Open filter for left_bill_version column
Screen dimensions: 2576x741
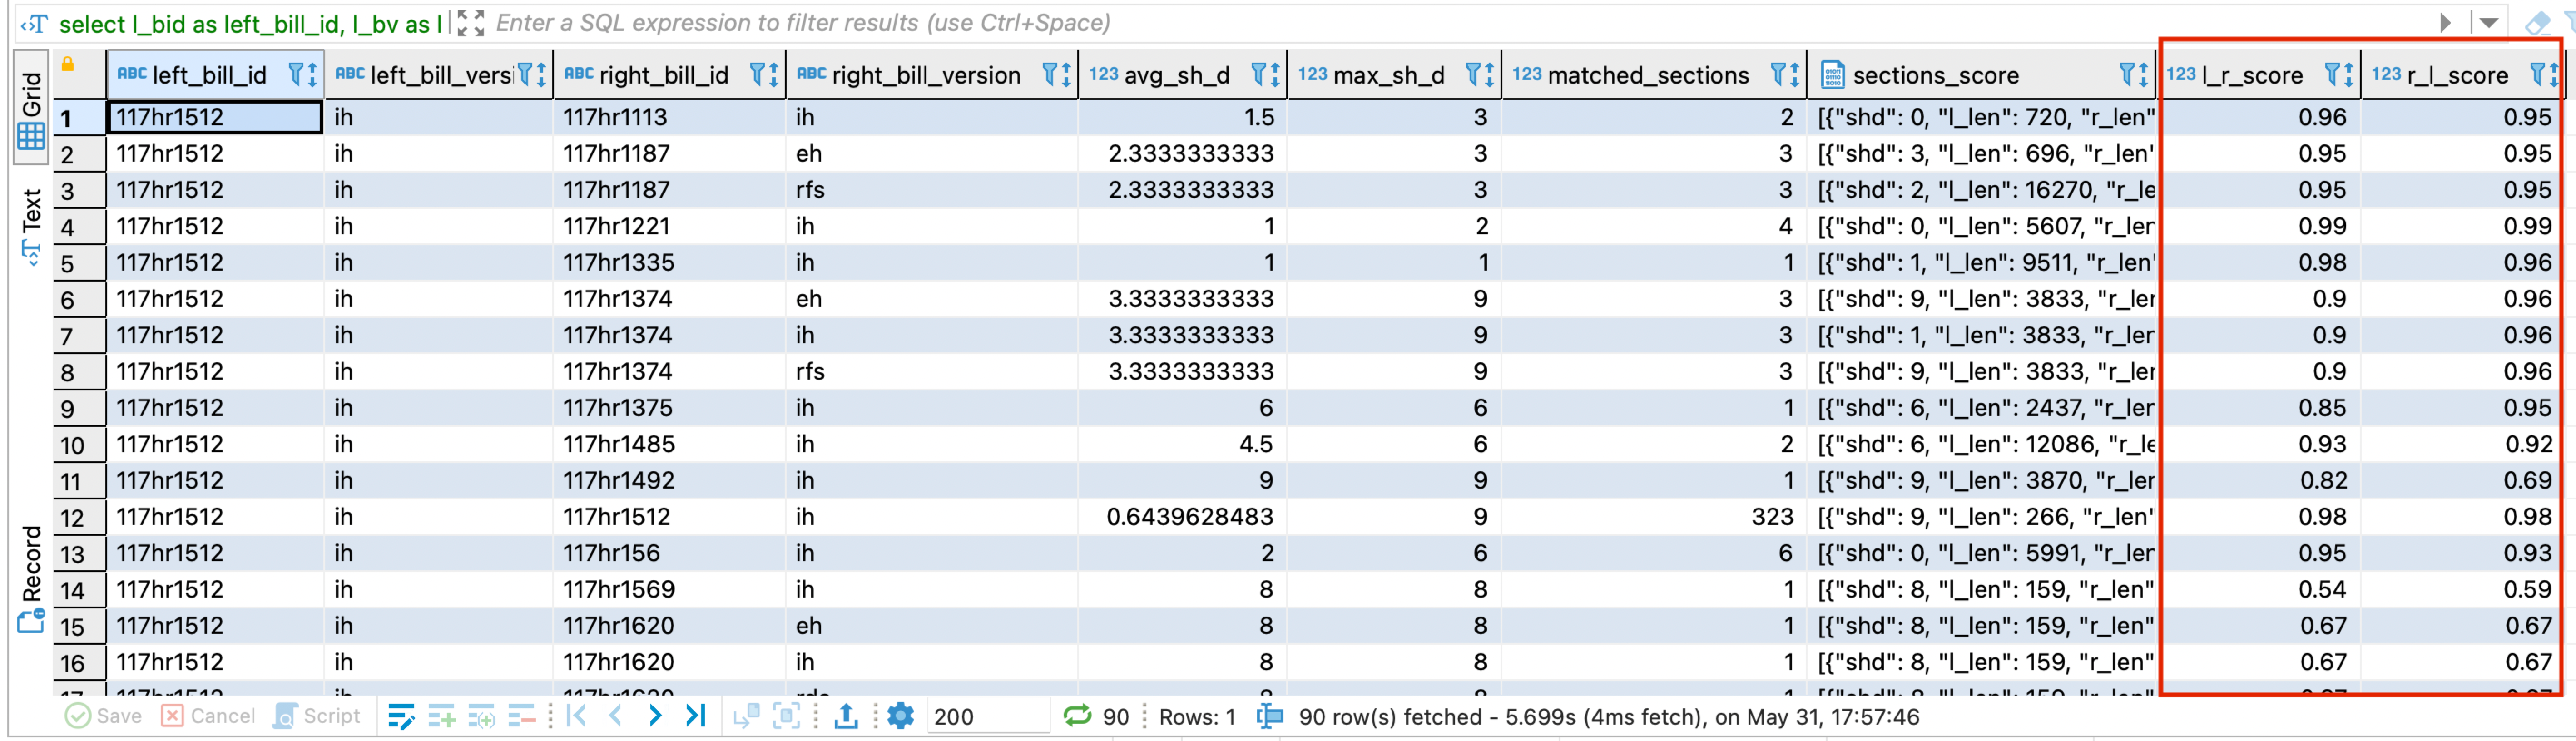525,75
